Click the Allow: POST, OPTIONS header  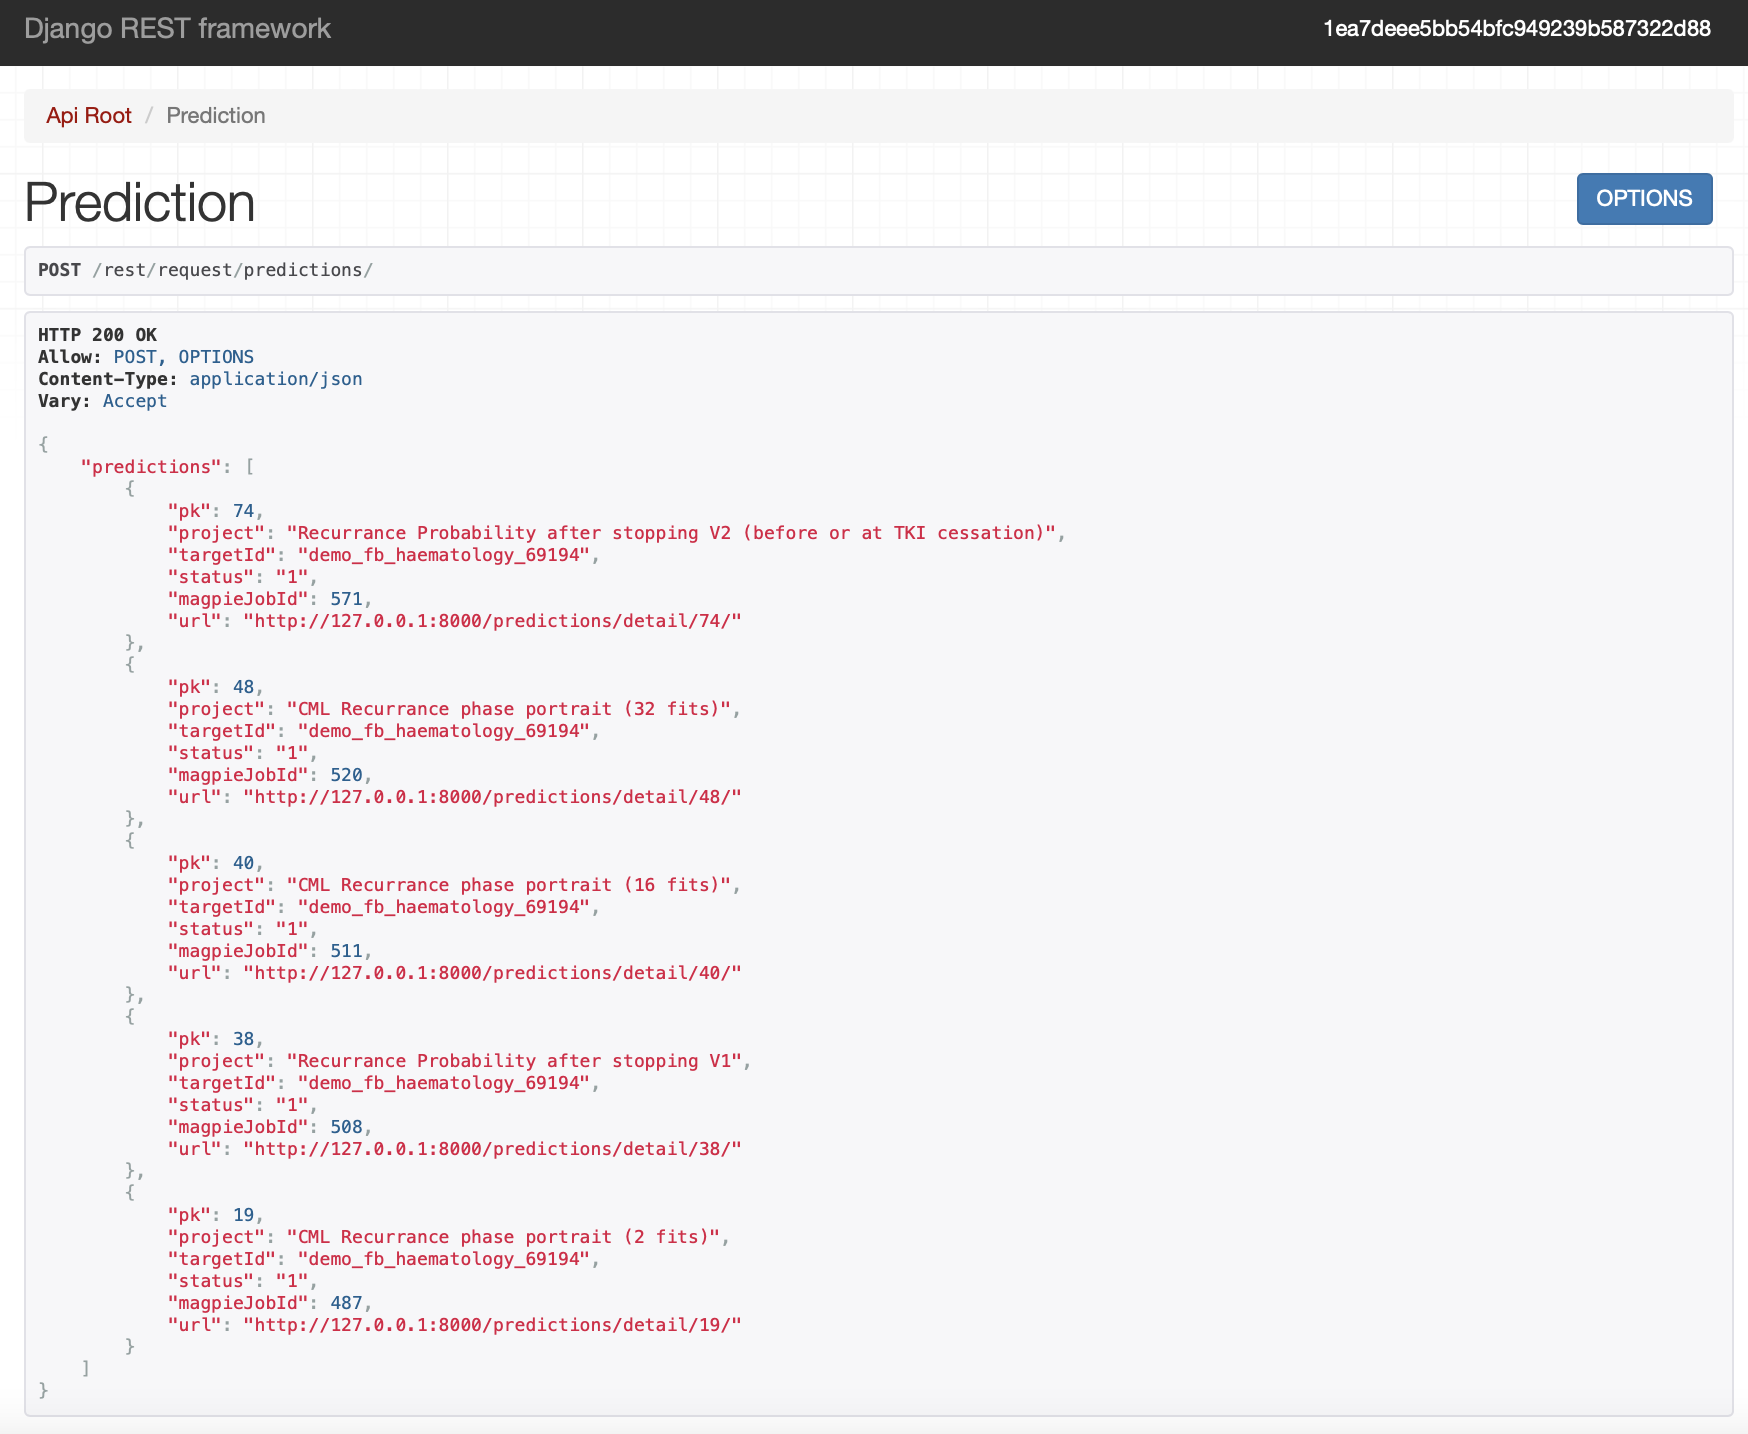pos(146,357)
